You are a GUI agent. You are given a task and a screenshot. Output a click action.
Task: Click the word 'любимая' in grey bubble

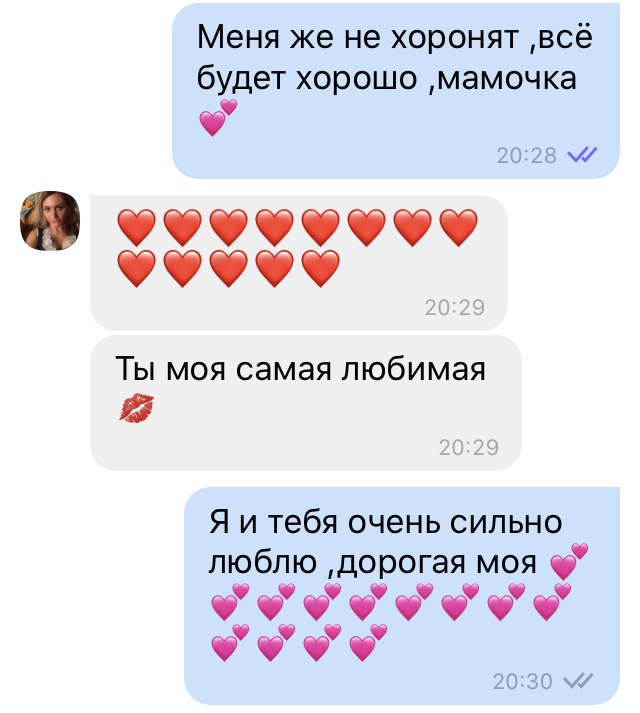pyautogui.click(x=413, y=369)
